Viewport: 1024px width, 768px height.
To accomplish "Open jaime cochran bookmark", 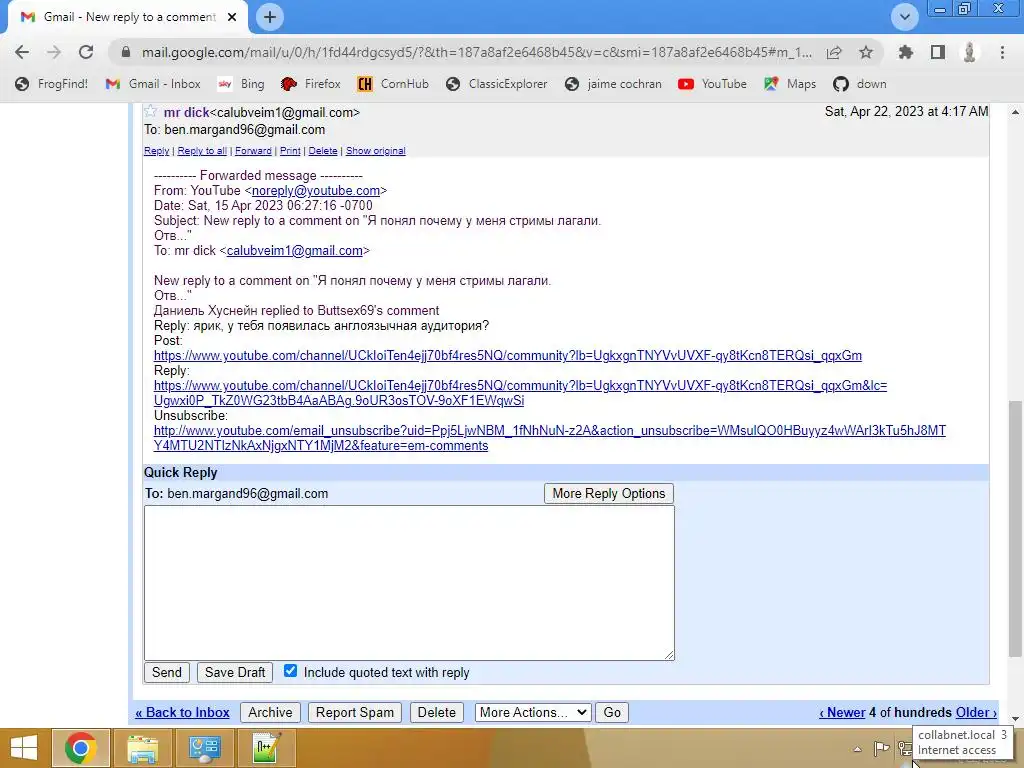I will point(613,84).
